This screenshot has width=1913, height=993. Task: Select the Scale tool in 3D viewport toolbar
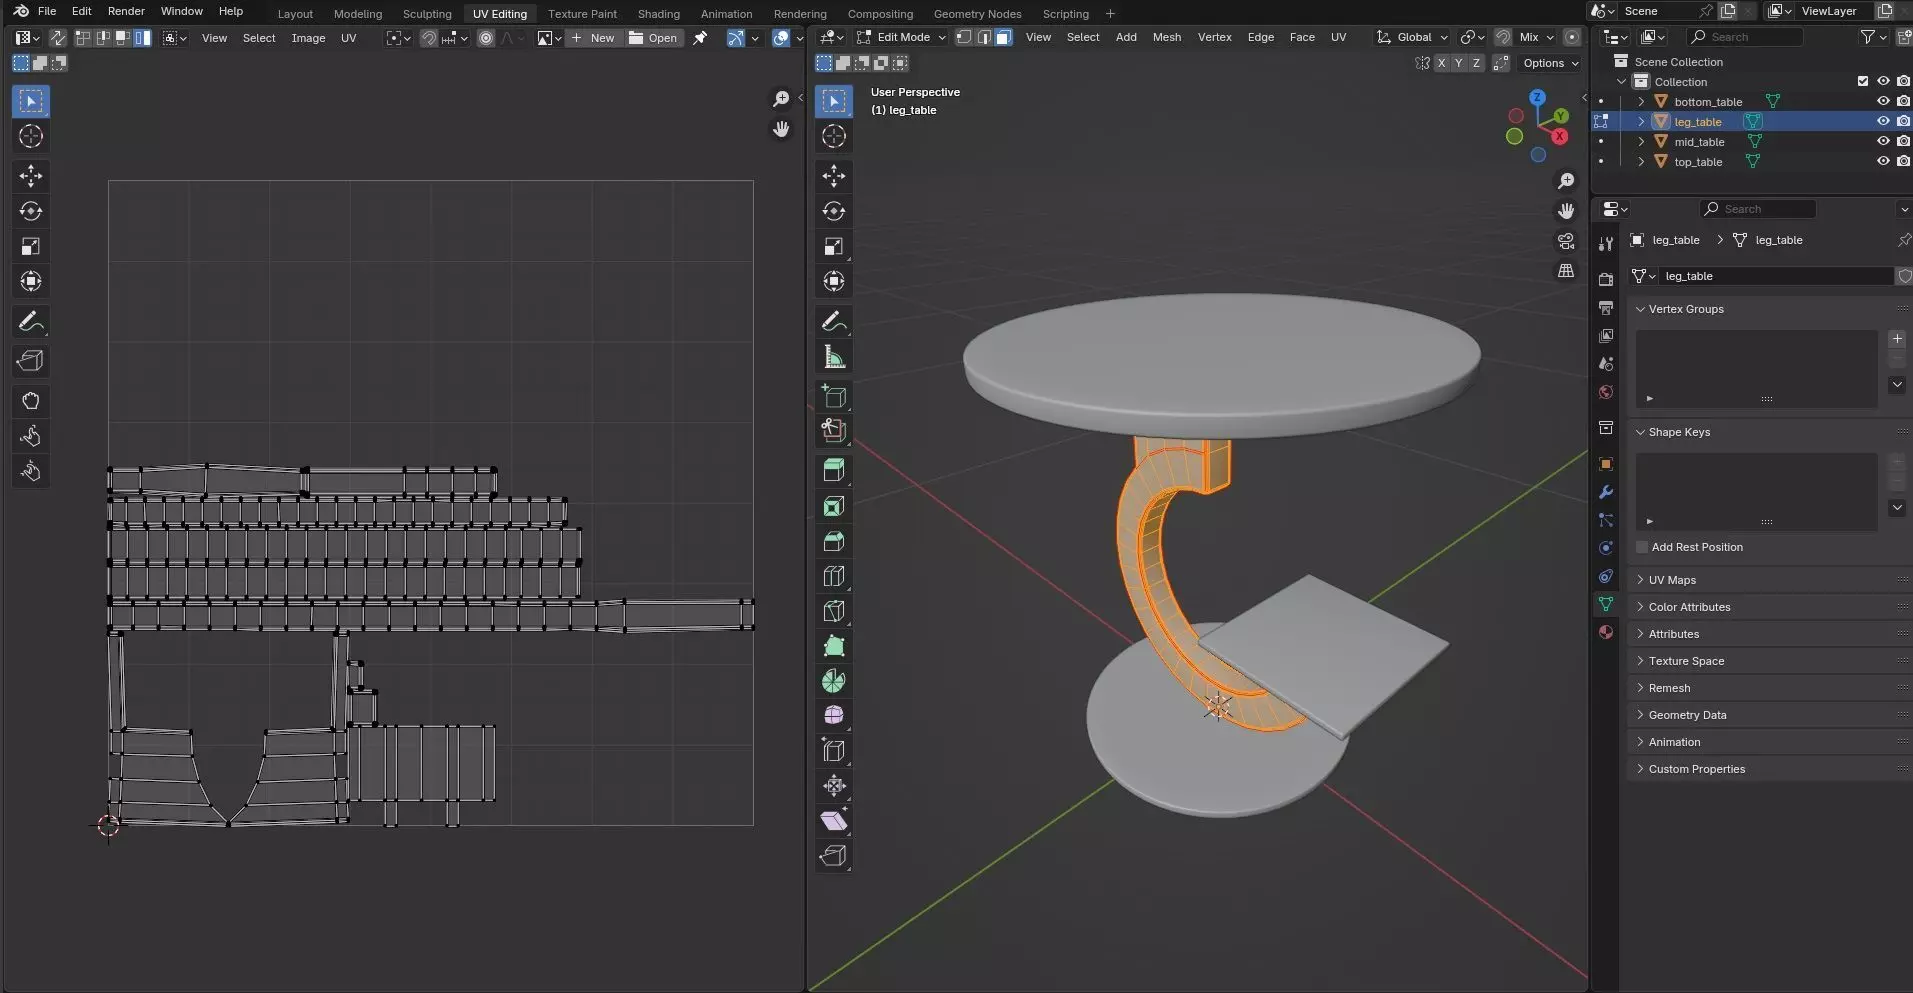pos(834,246)
